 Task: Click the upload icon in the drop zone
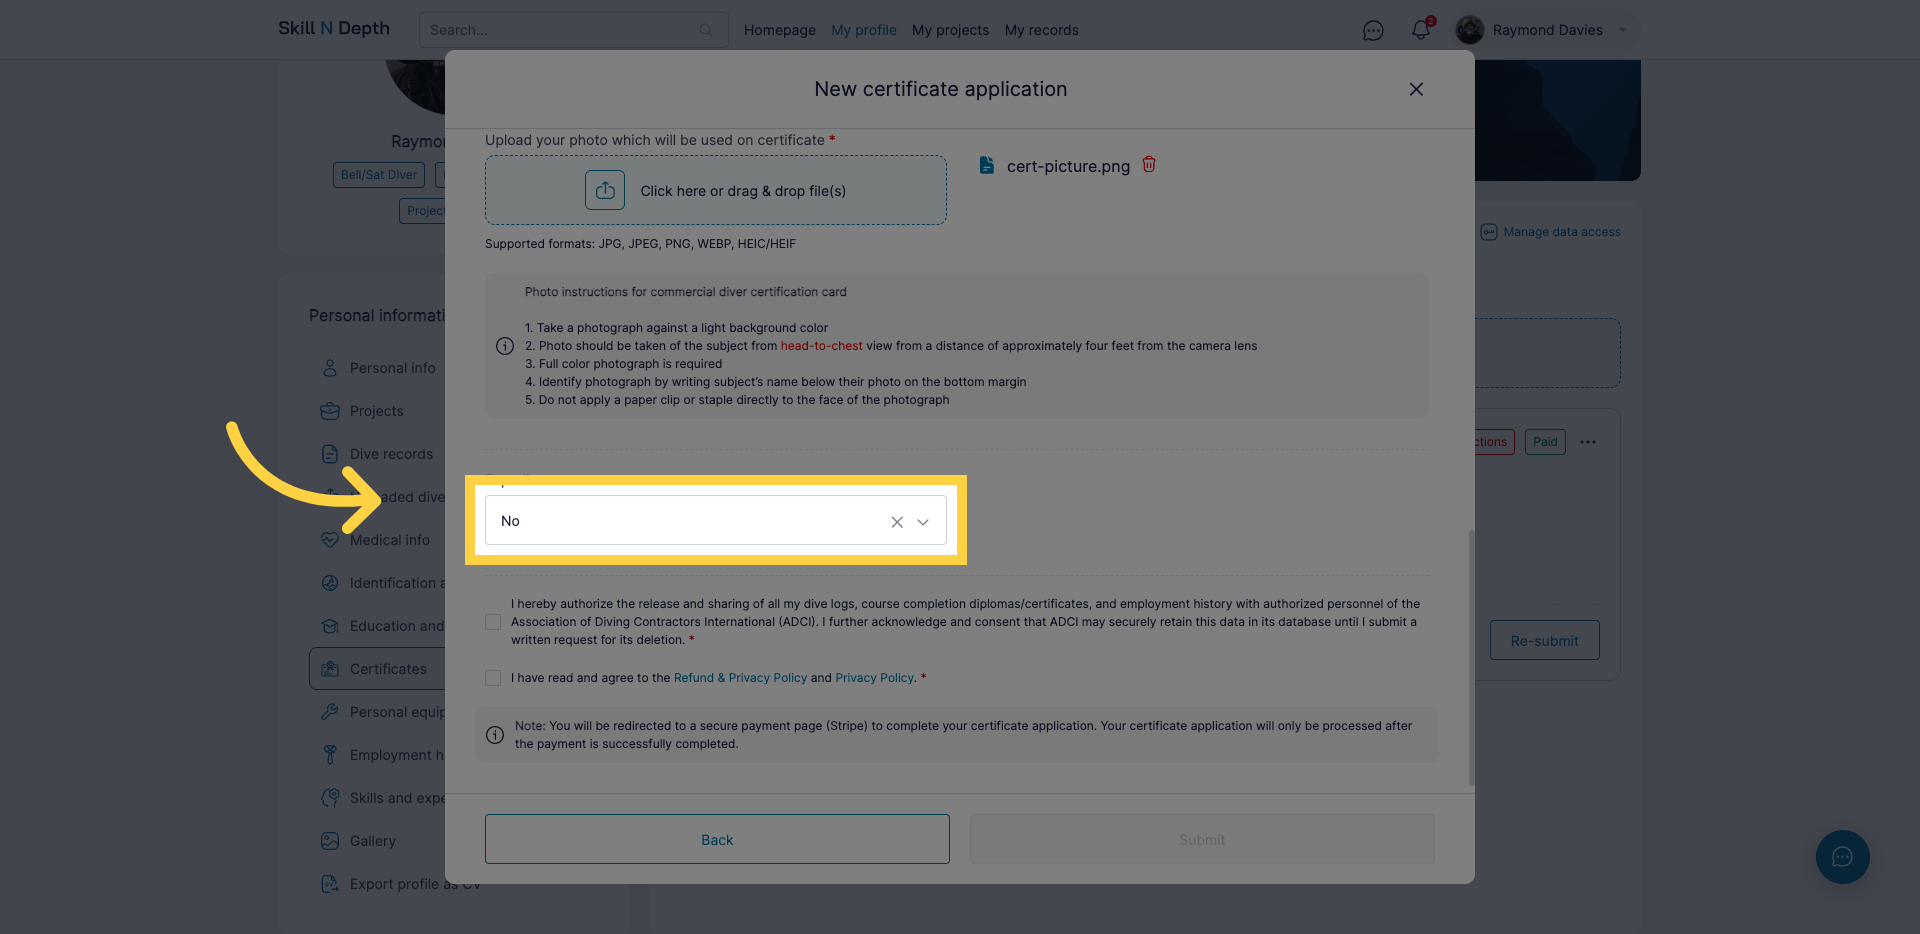604,189
